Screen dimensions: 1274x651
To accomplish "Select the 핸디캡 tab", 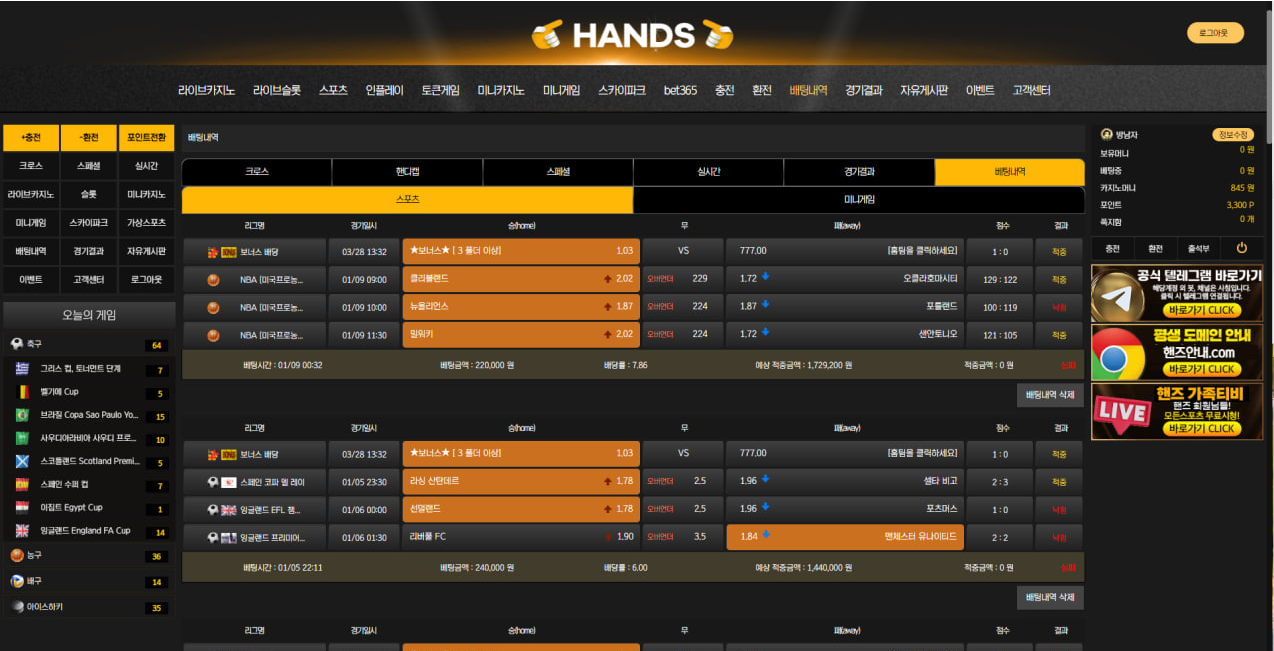I will coord(406,172).
